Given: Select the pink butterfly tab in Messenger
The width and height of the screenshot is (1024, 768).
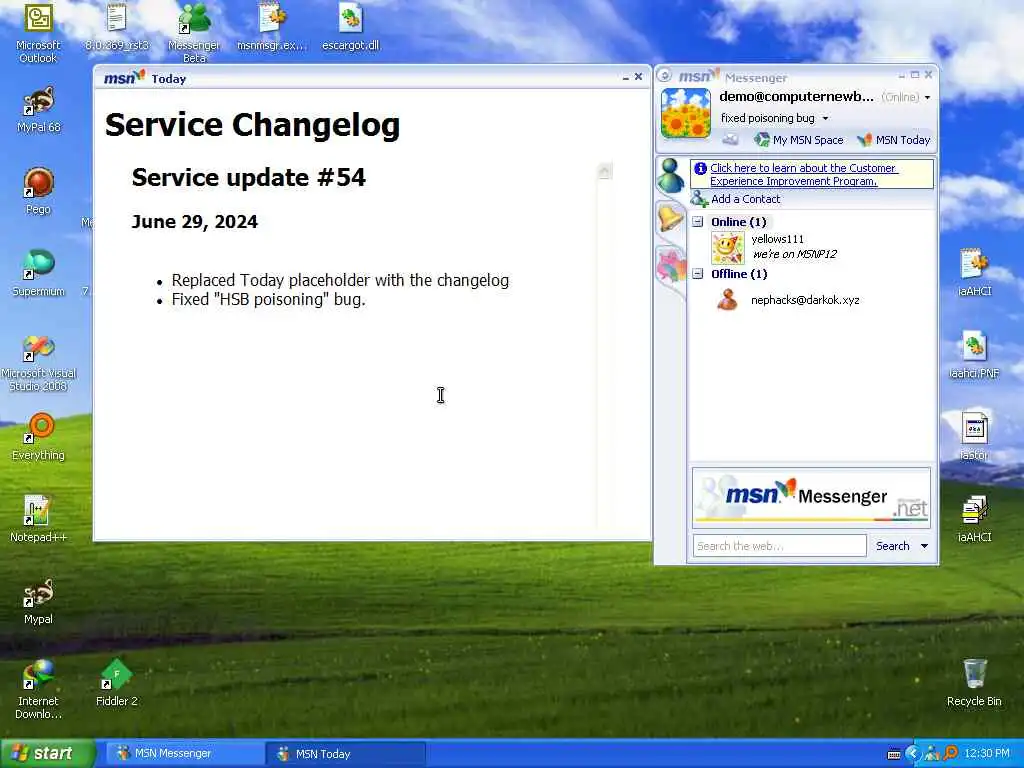Looking at the screenshot, I should click(671, 266).
